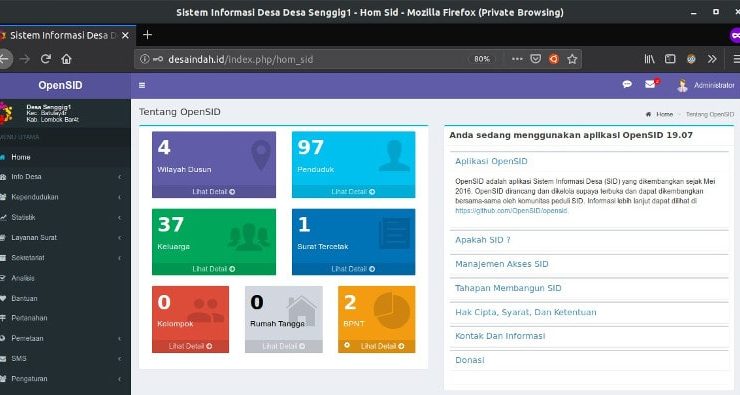Viewport: 740px width, 395px height.
Task: Expand the Layanan Surat menu
Action: pos(65,237)
